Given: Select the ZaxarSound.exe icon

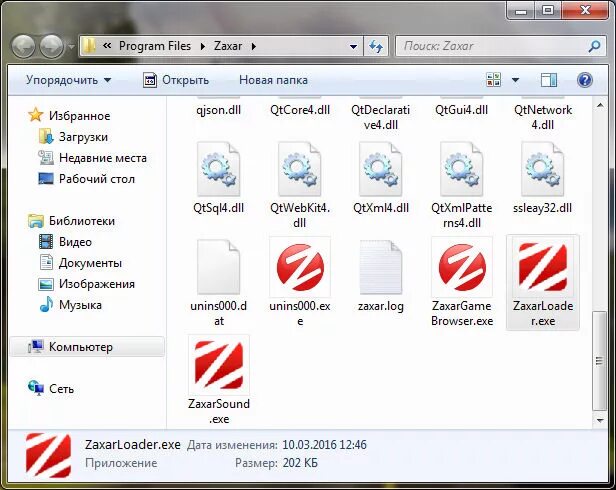Looking at the screenshot, I should pyautogui.click(x=218, y=365).
